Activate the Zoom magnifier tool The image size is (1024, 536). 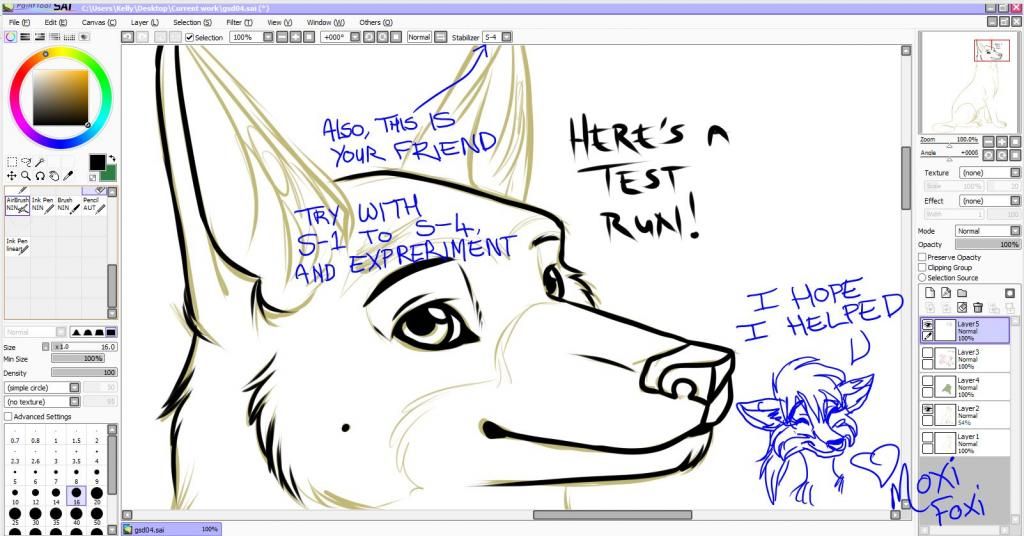coord(26,176)
